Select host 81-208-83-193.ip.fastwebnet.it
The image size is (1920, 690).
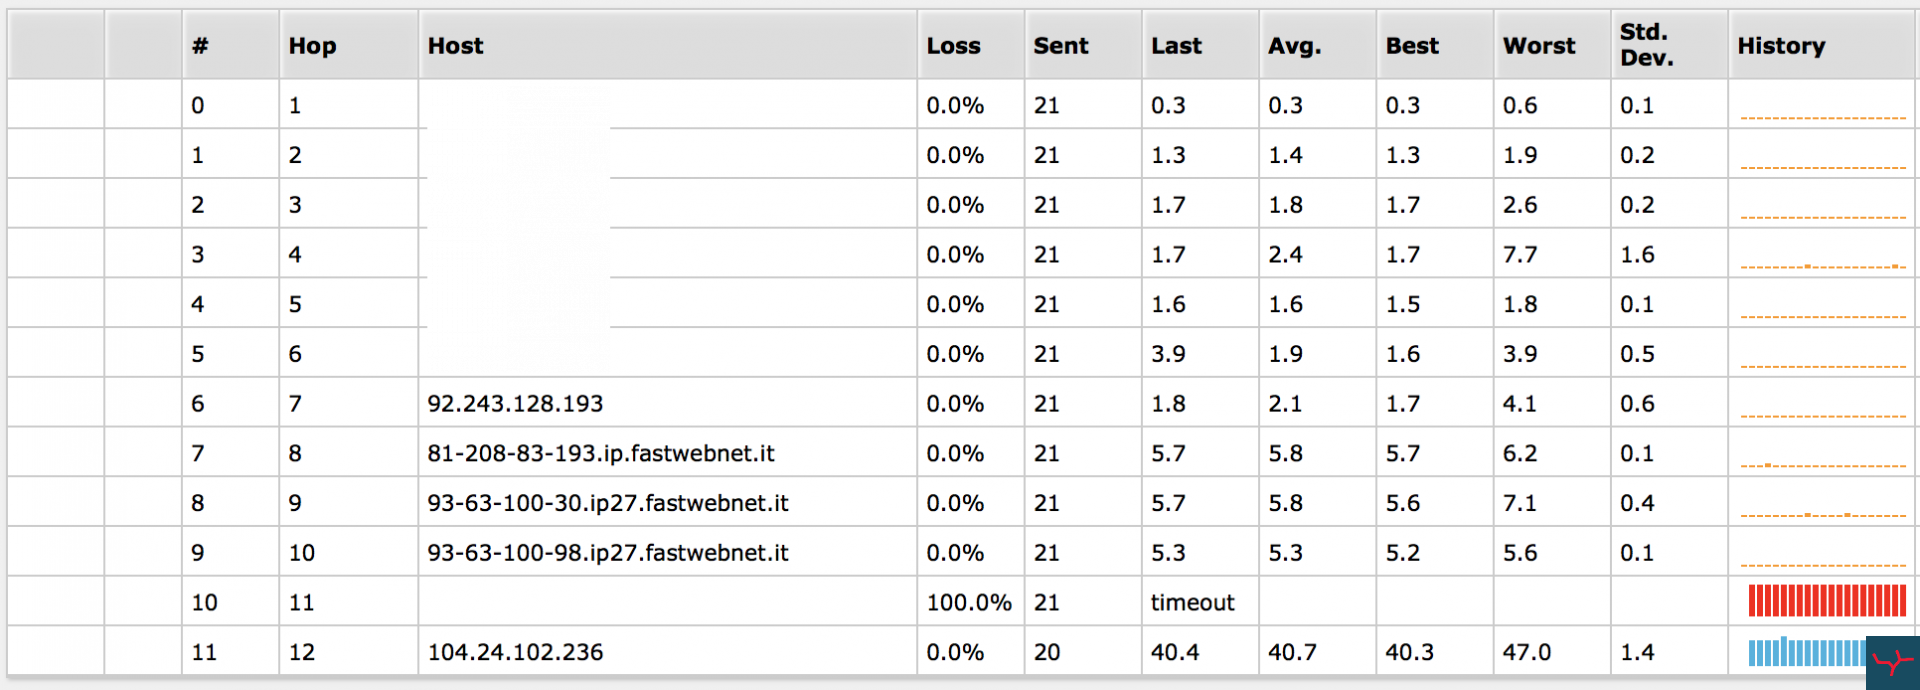(601, 454)
